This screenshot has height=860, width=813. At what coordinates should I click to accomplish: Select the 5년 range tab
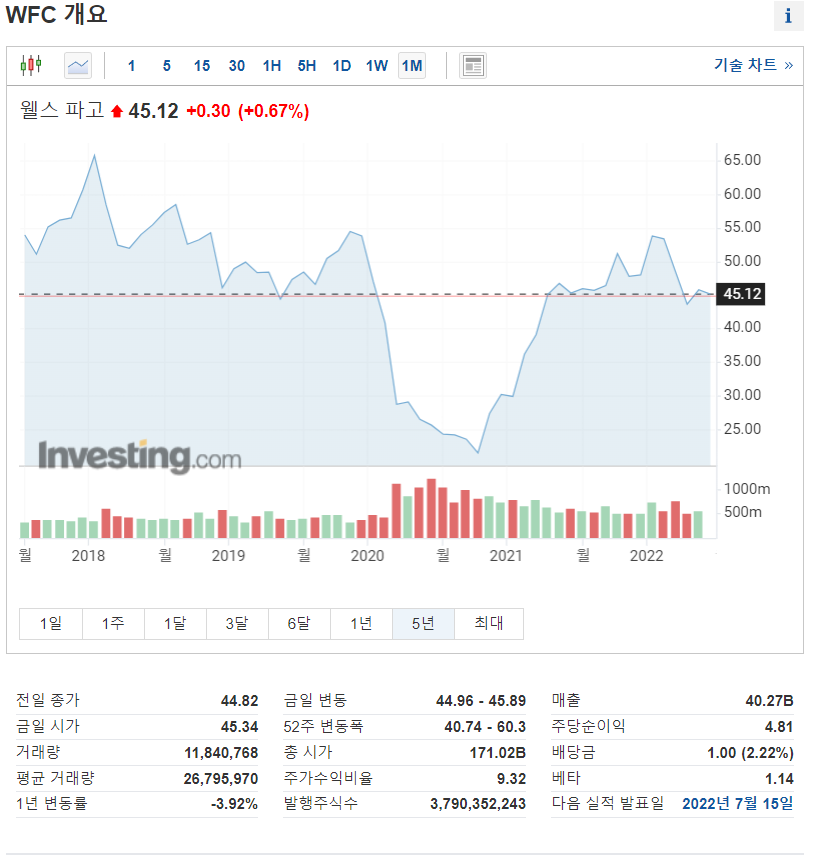coord(424,624)
